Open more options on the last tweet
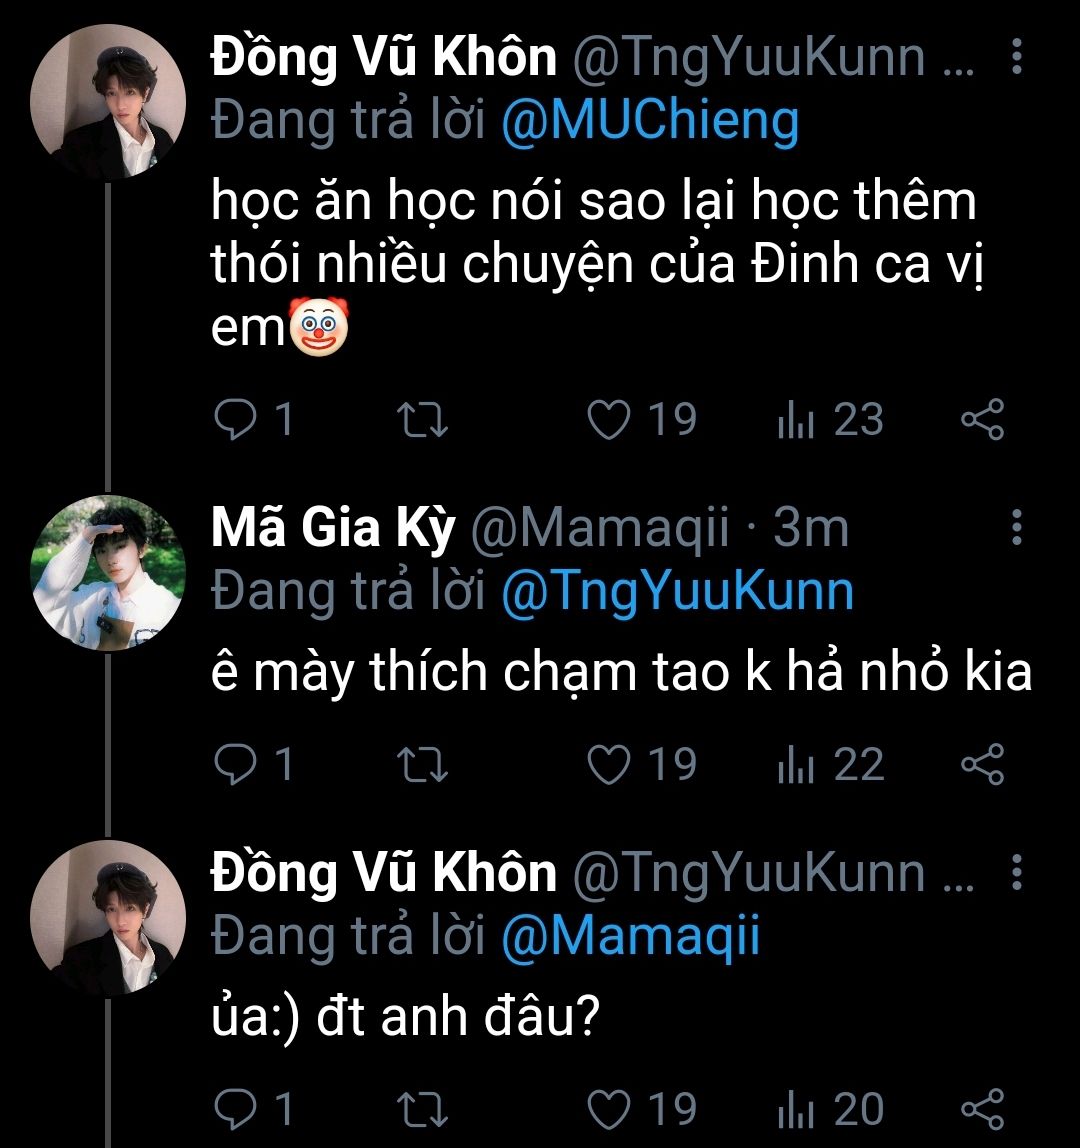This screenshot has height=1148, width=1080. click(x=1017, y=873)
